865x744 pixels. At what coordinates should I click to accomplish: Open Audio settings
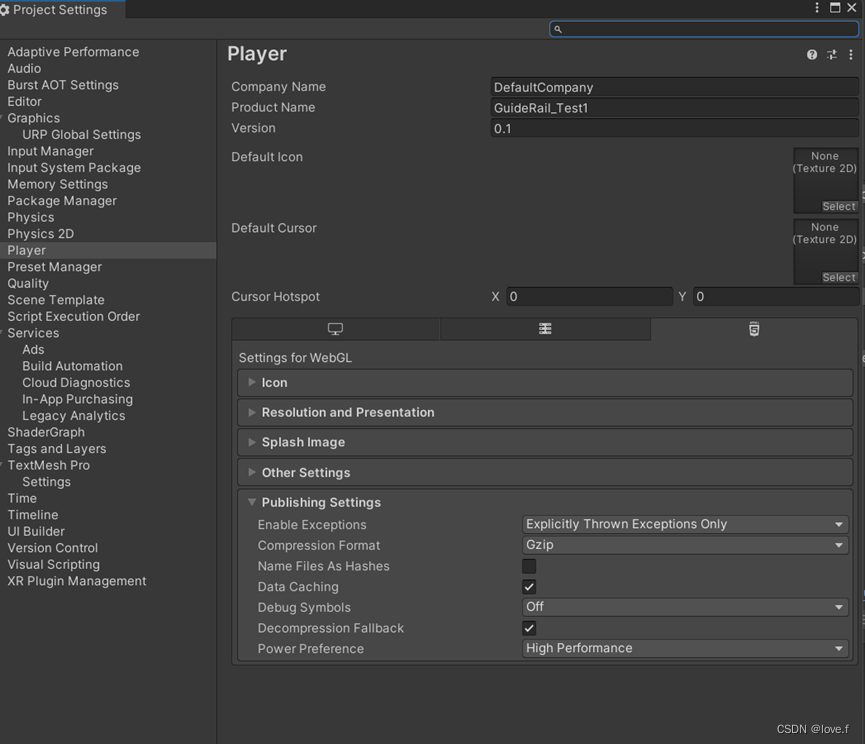(24, 68)
